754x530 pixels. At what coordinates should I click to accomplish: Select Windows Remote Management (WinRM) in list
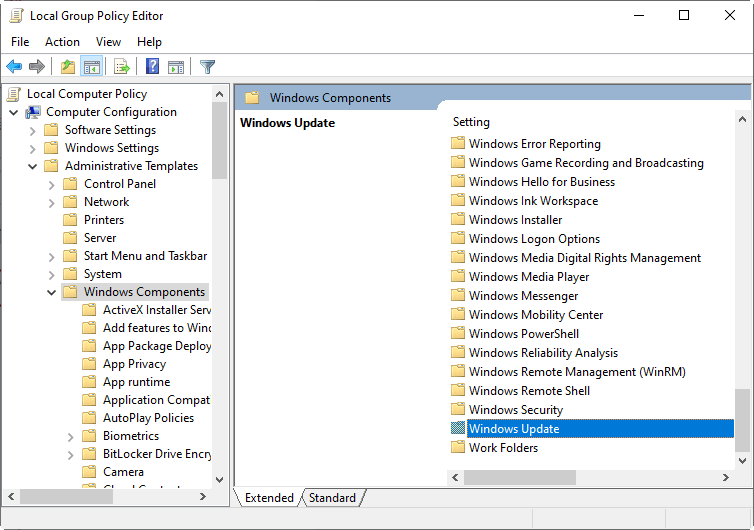coord(577,371)
